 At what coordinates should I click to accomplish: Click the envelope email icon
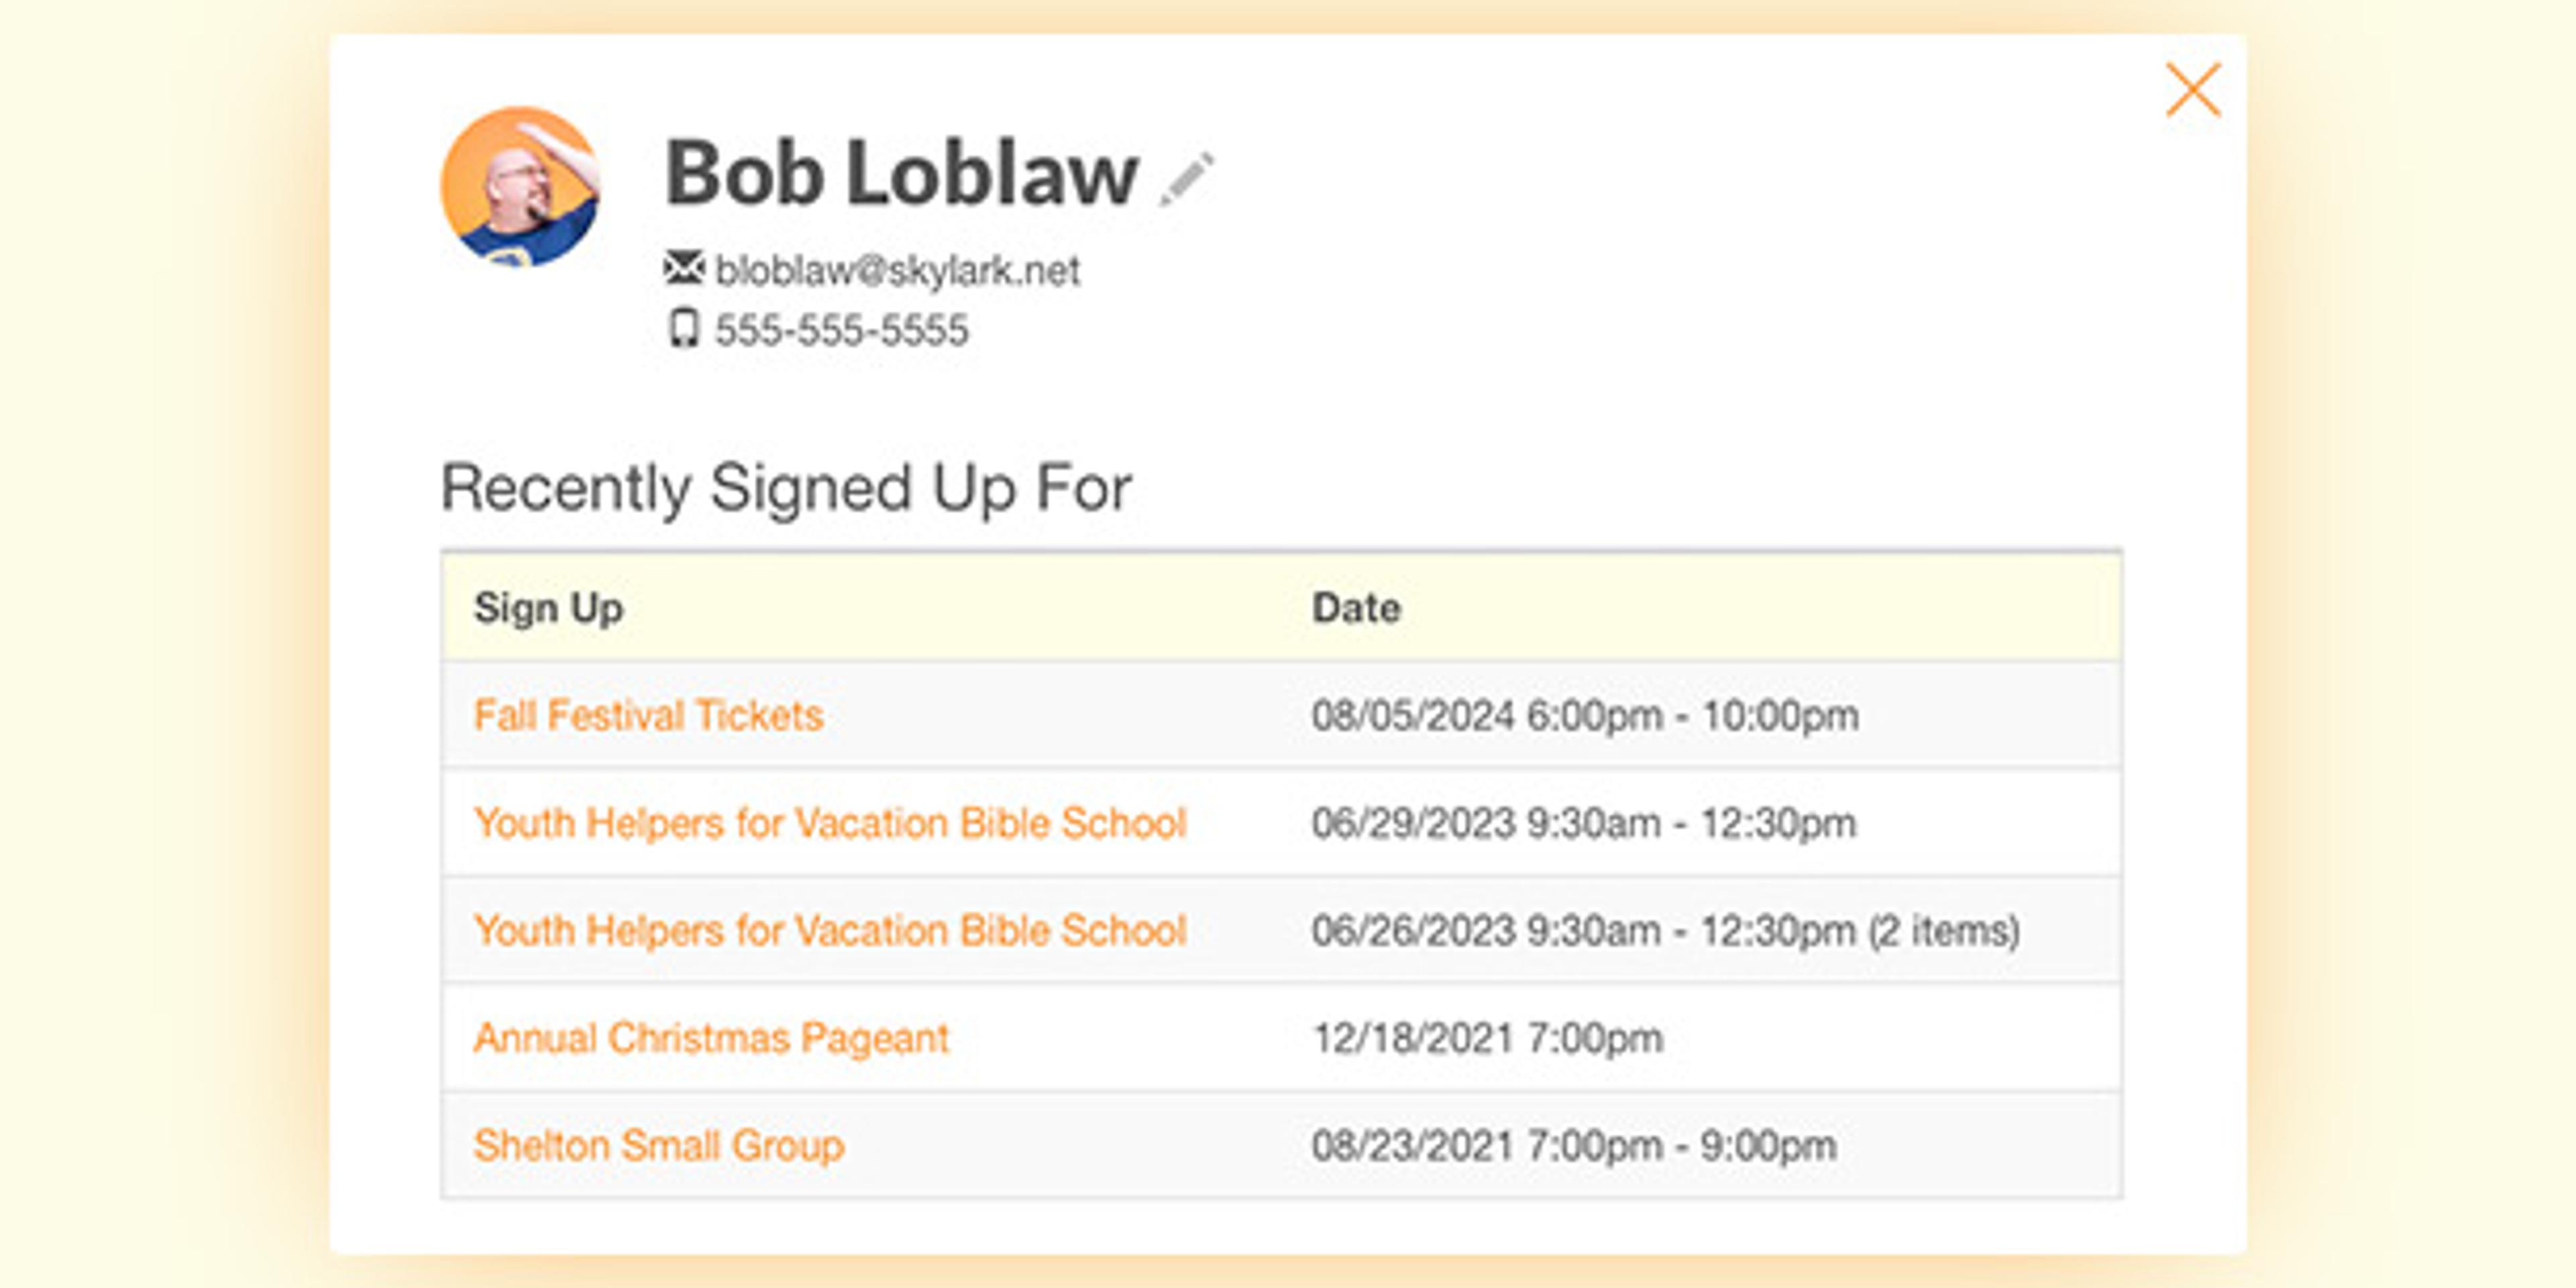pyautogui.click(x=684, y=268)
